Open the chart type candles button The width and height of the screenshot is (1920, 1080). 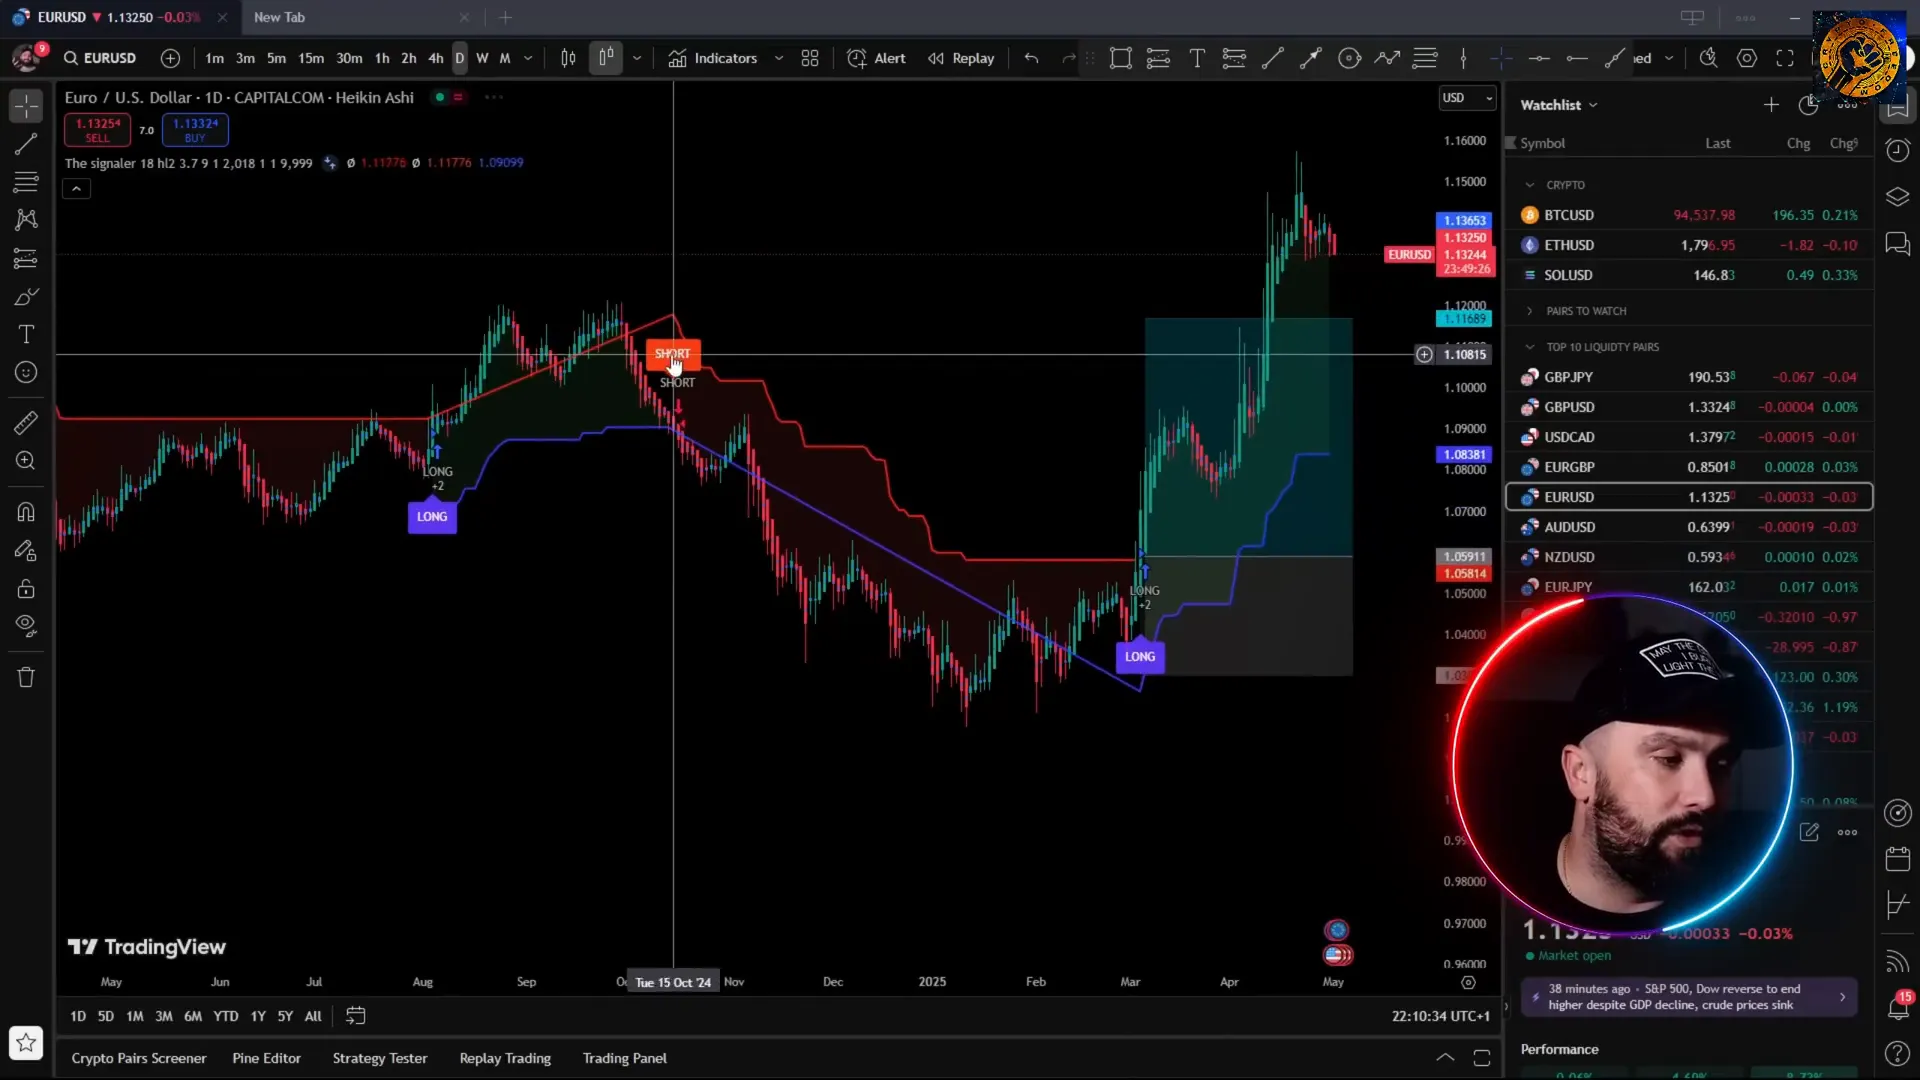tap(606, 58)
